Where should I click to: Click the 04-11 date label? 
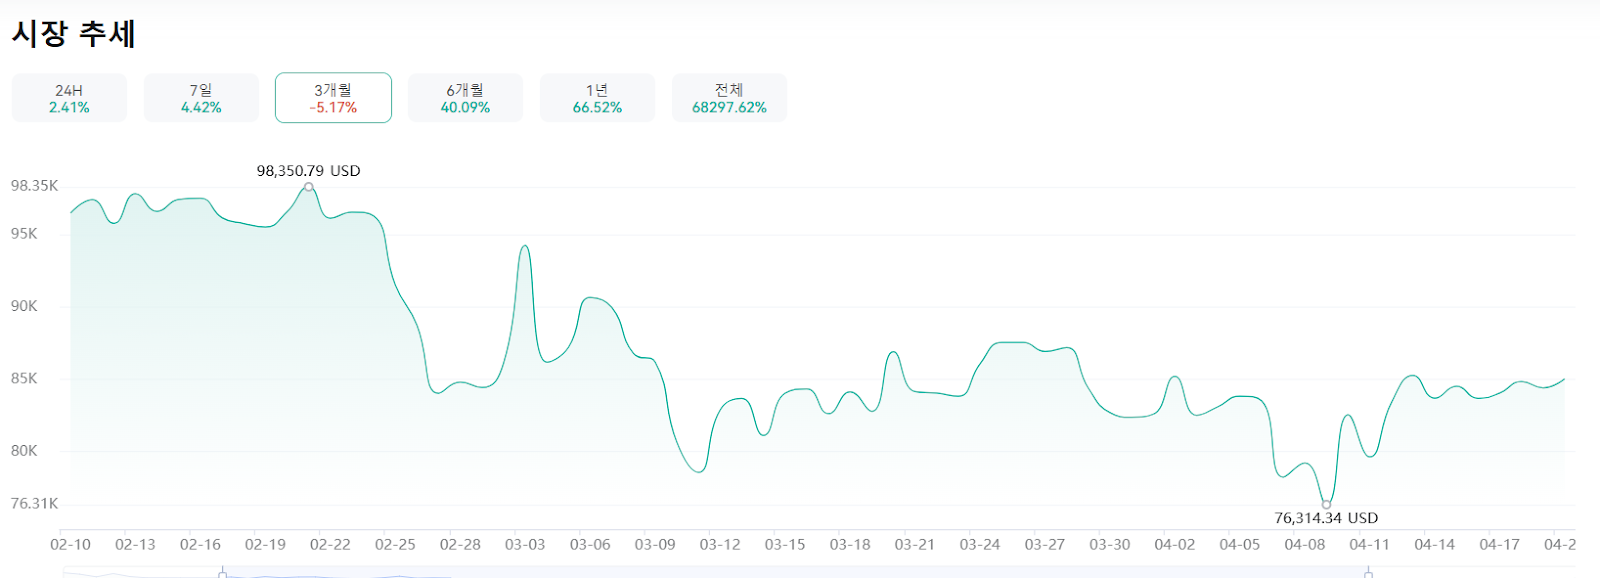tap(1370, 545)
